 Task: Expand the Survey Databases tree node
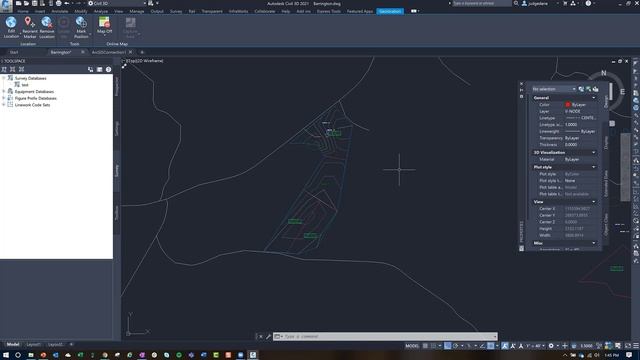pyautogui.click(x=4, y=78)
